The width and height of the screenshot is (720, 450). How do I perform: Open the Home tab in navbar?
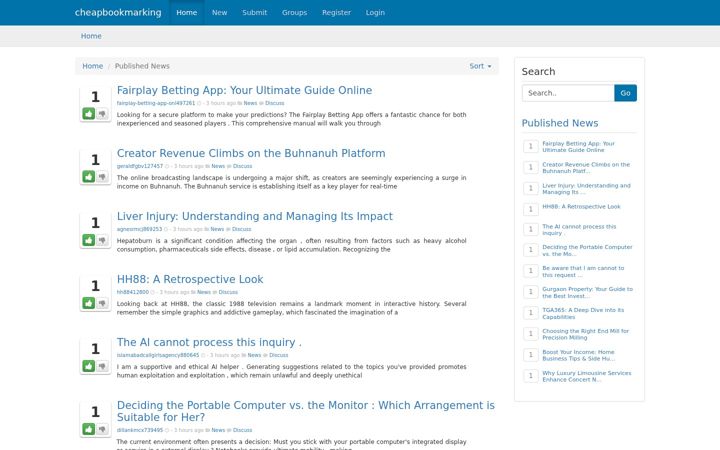tap(186, 12)
